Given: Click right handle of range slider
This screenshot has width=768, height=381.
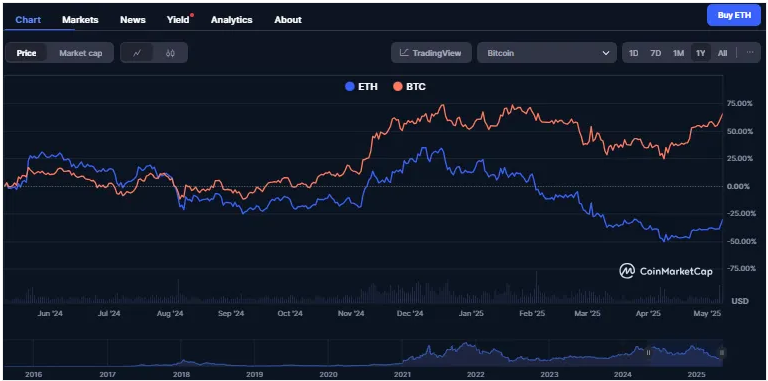Looking at the screenshot, I should point(722,353).
